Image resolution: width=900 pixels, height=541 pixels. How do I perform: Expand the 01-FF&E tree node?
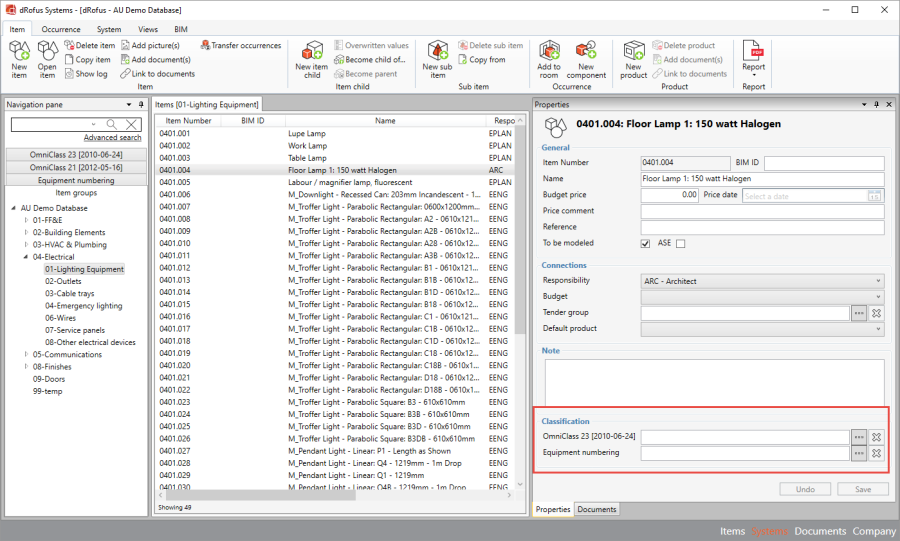pos(27,220)
